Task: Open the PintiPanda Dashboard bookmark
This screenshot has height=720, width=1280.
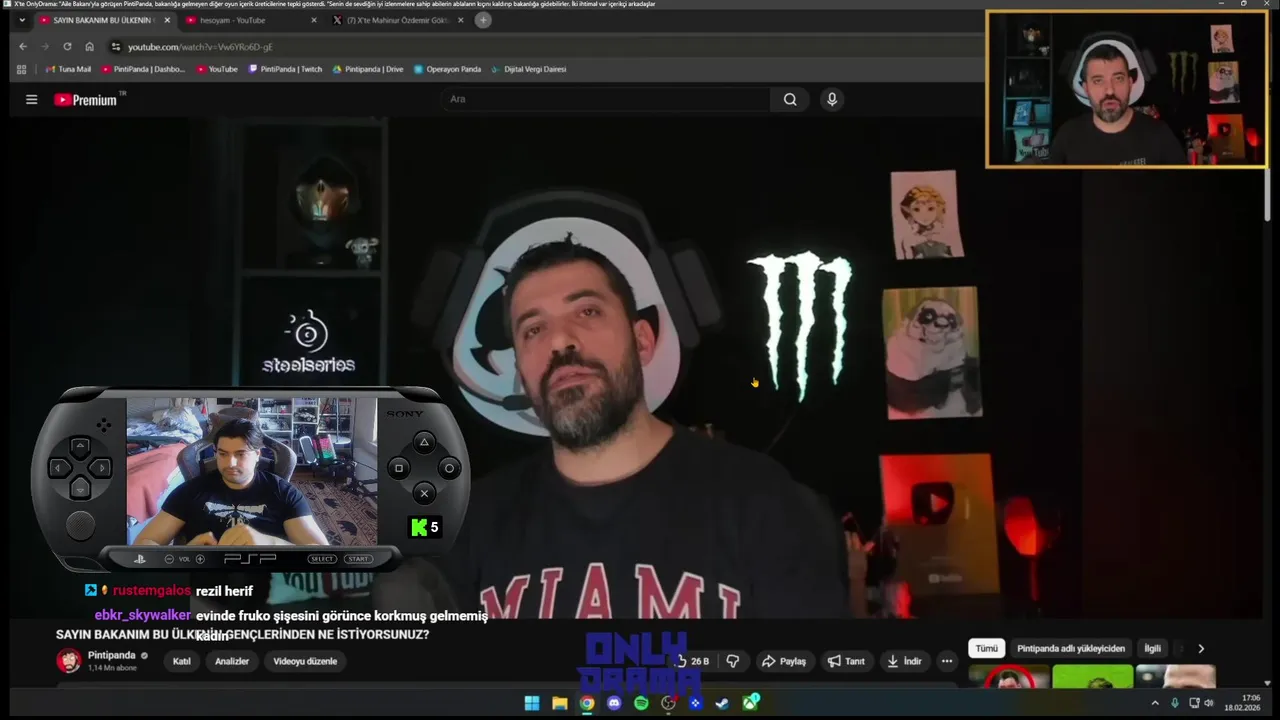Action: (142, 69)
